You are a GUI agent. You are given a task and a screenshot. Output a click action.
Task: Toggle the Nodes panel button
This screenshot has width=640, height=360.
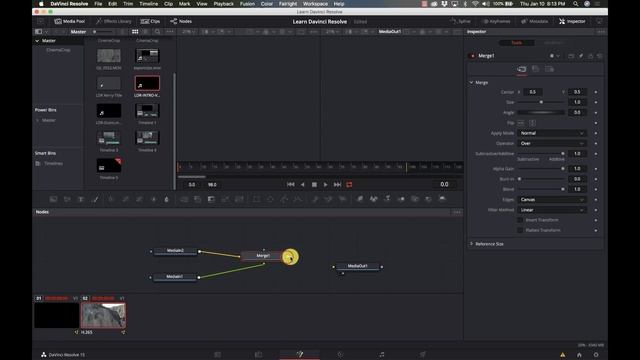[181, 21]
